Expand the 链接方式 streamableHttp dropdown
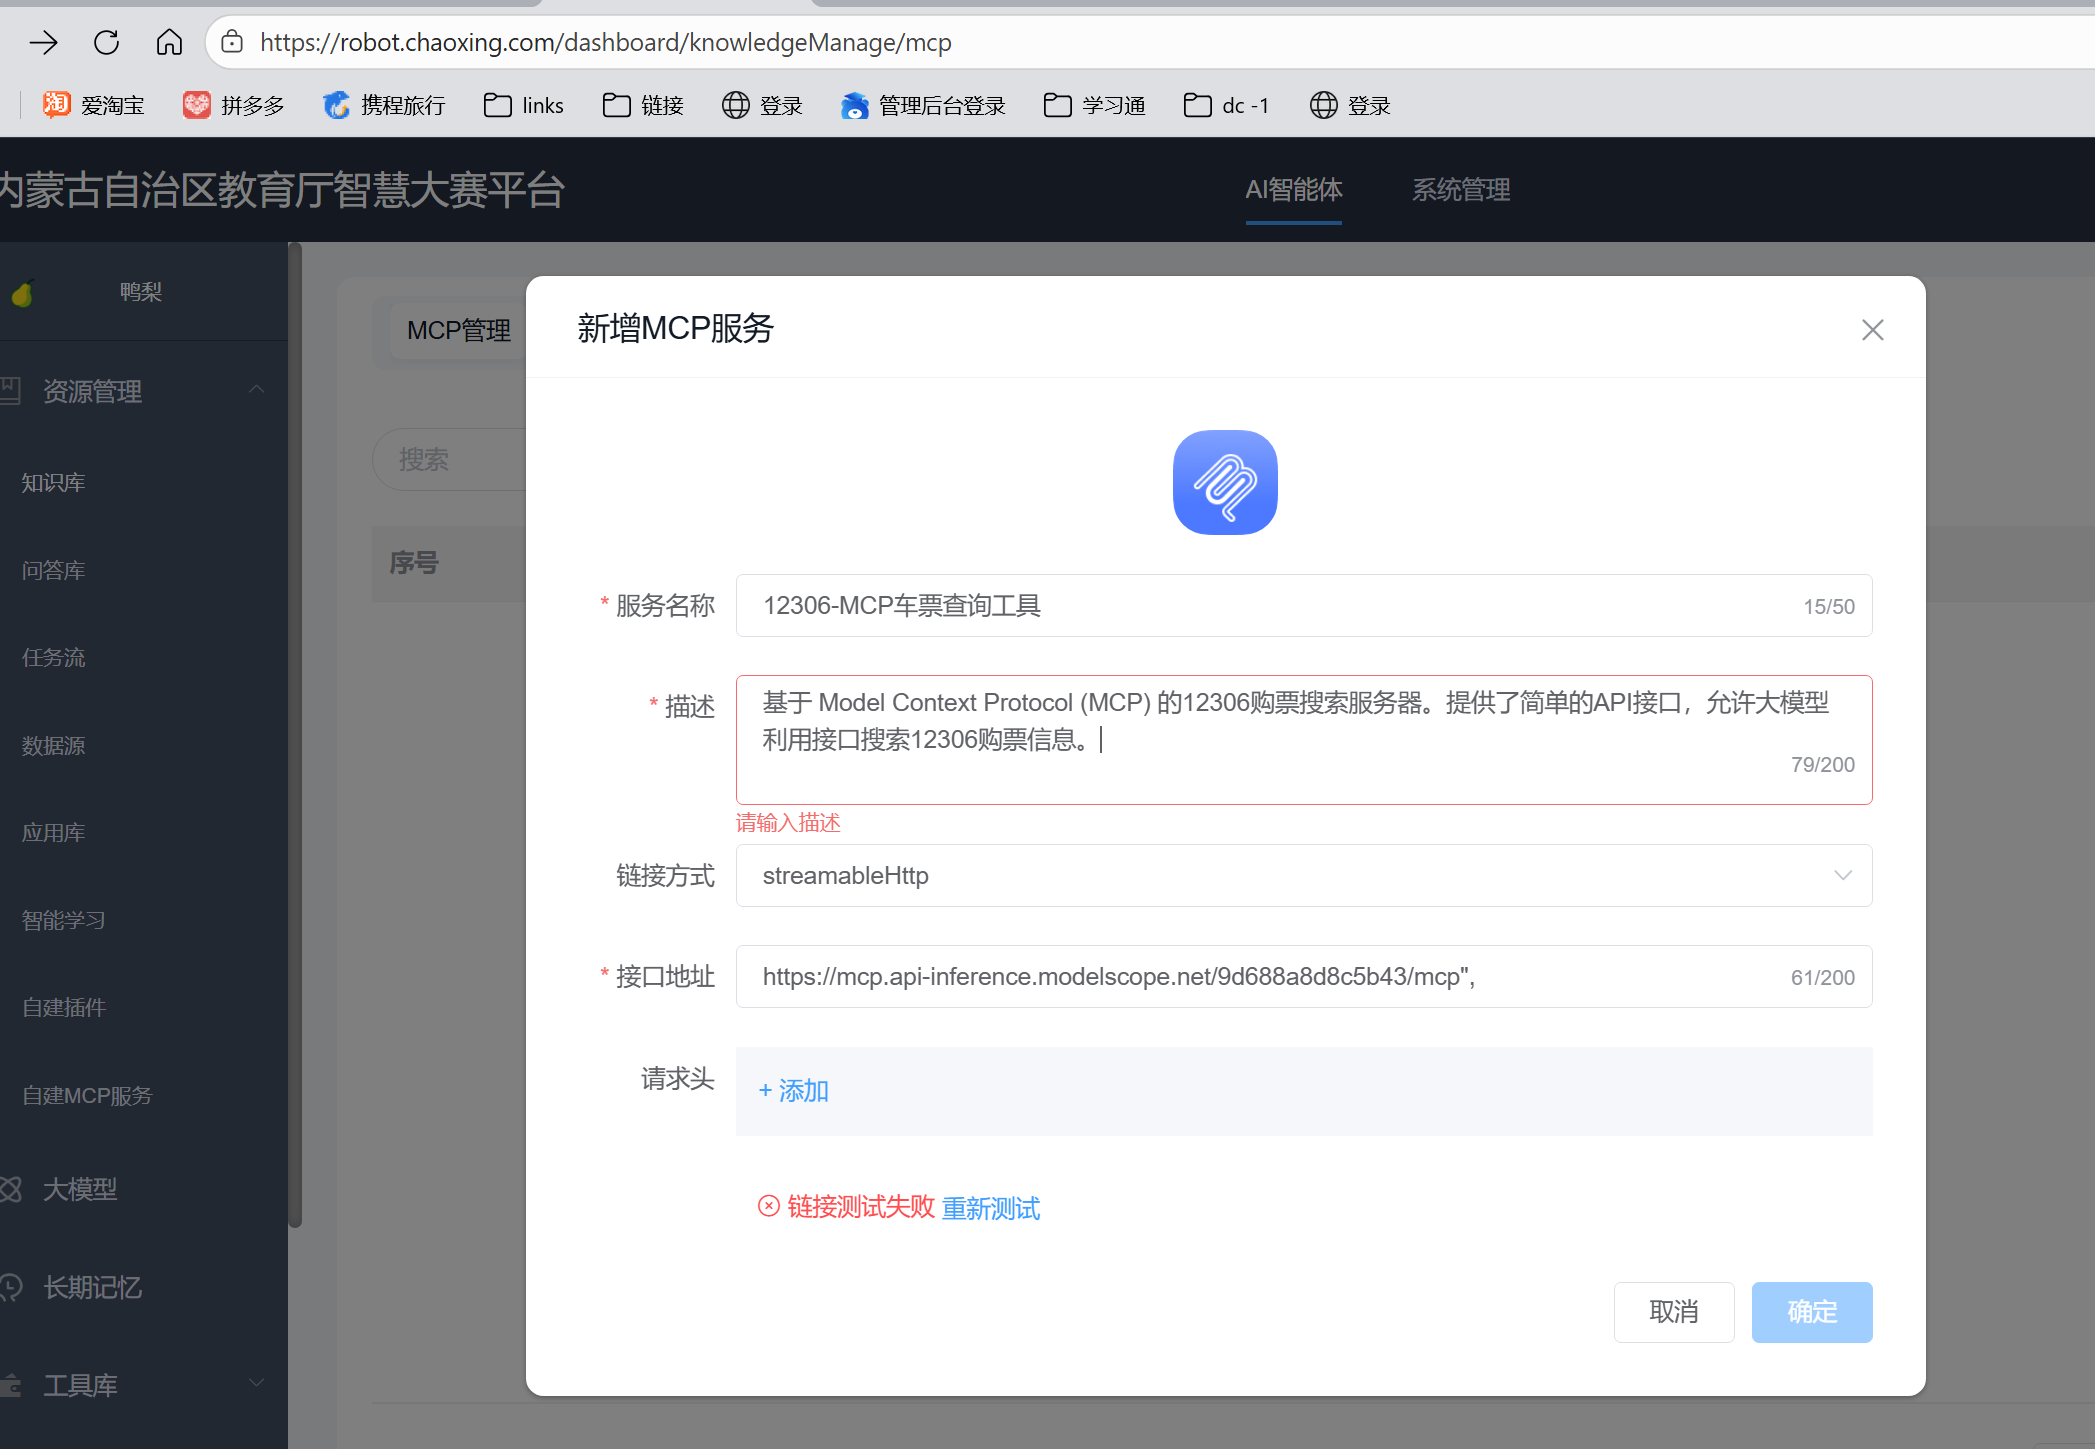Image resolution: width=2095 pixels, height=1449 pixels. [x=1303, y=876]
